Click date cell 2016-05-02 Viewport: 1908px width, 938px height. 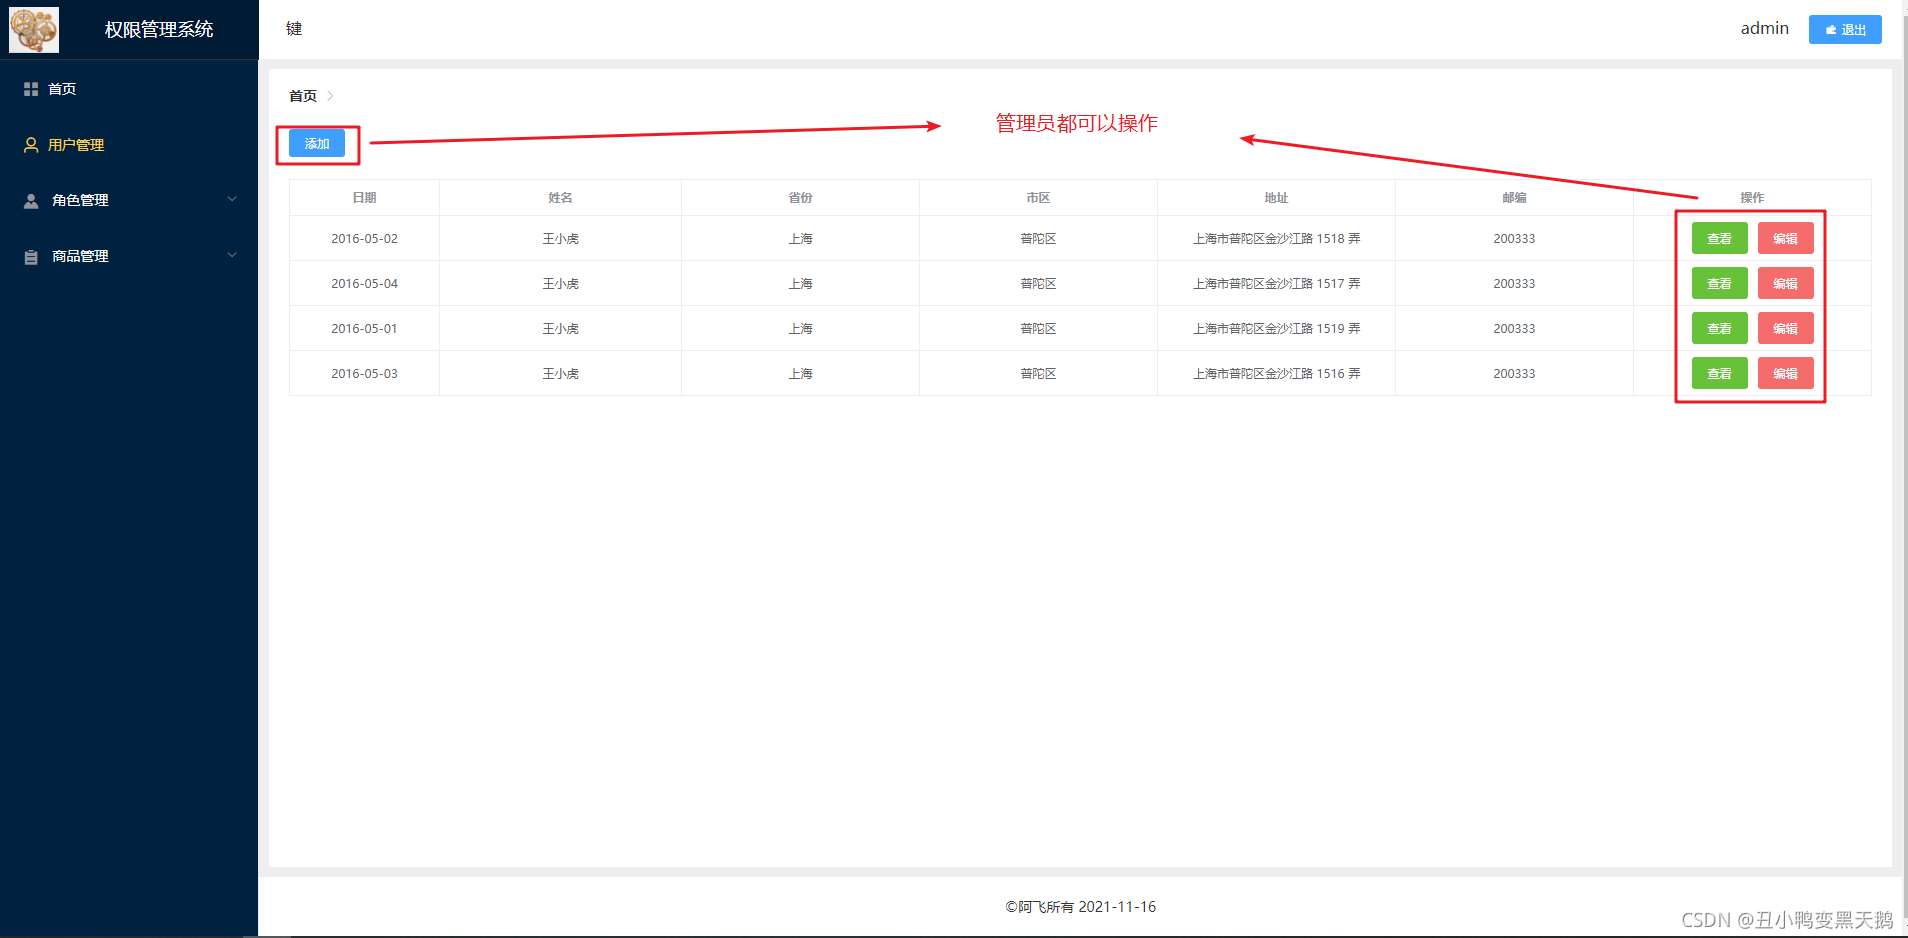coord(364,238)
